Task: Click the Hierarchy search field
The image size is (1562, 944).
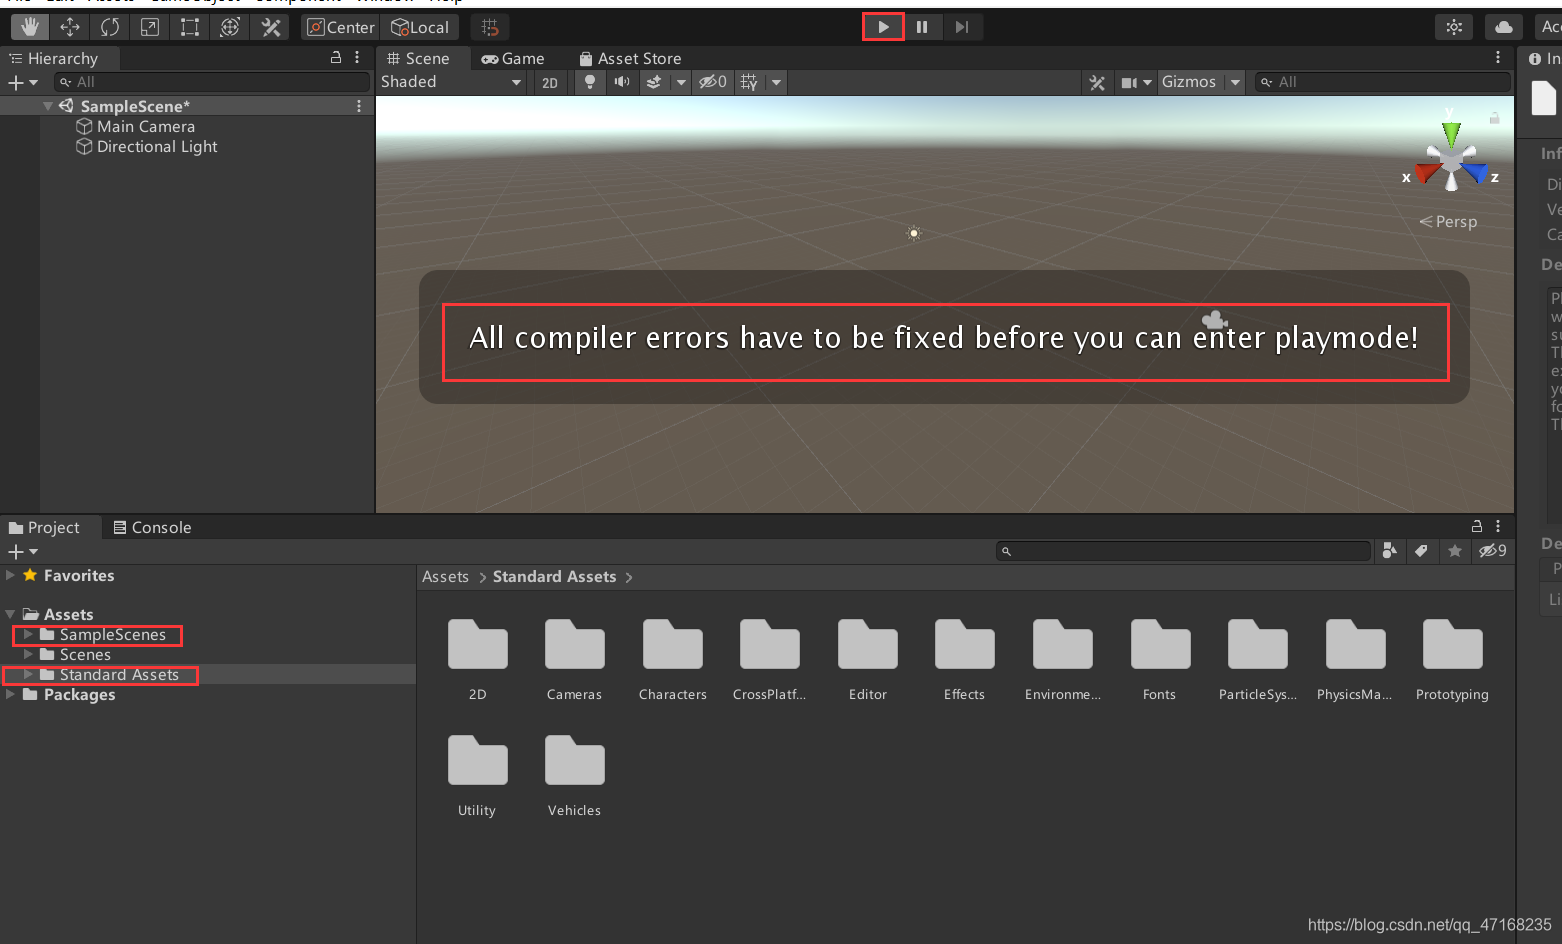Action: click(212, 82)
